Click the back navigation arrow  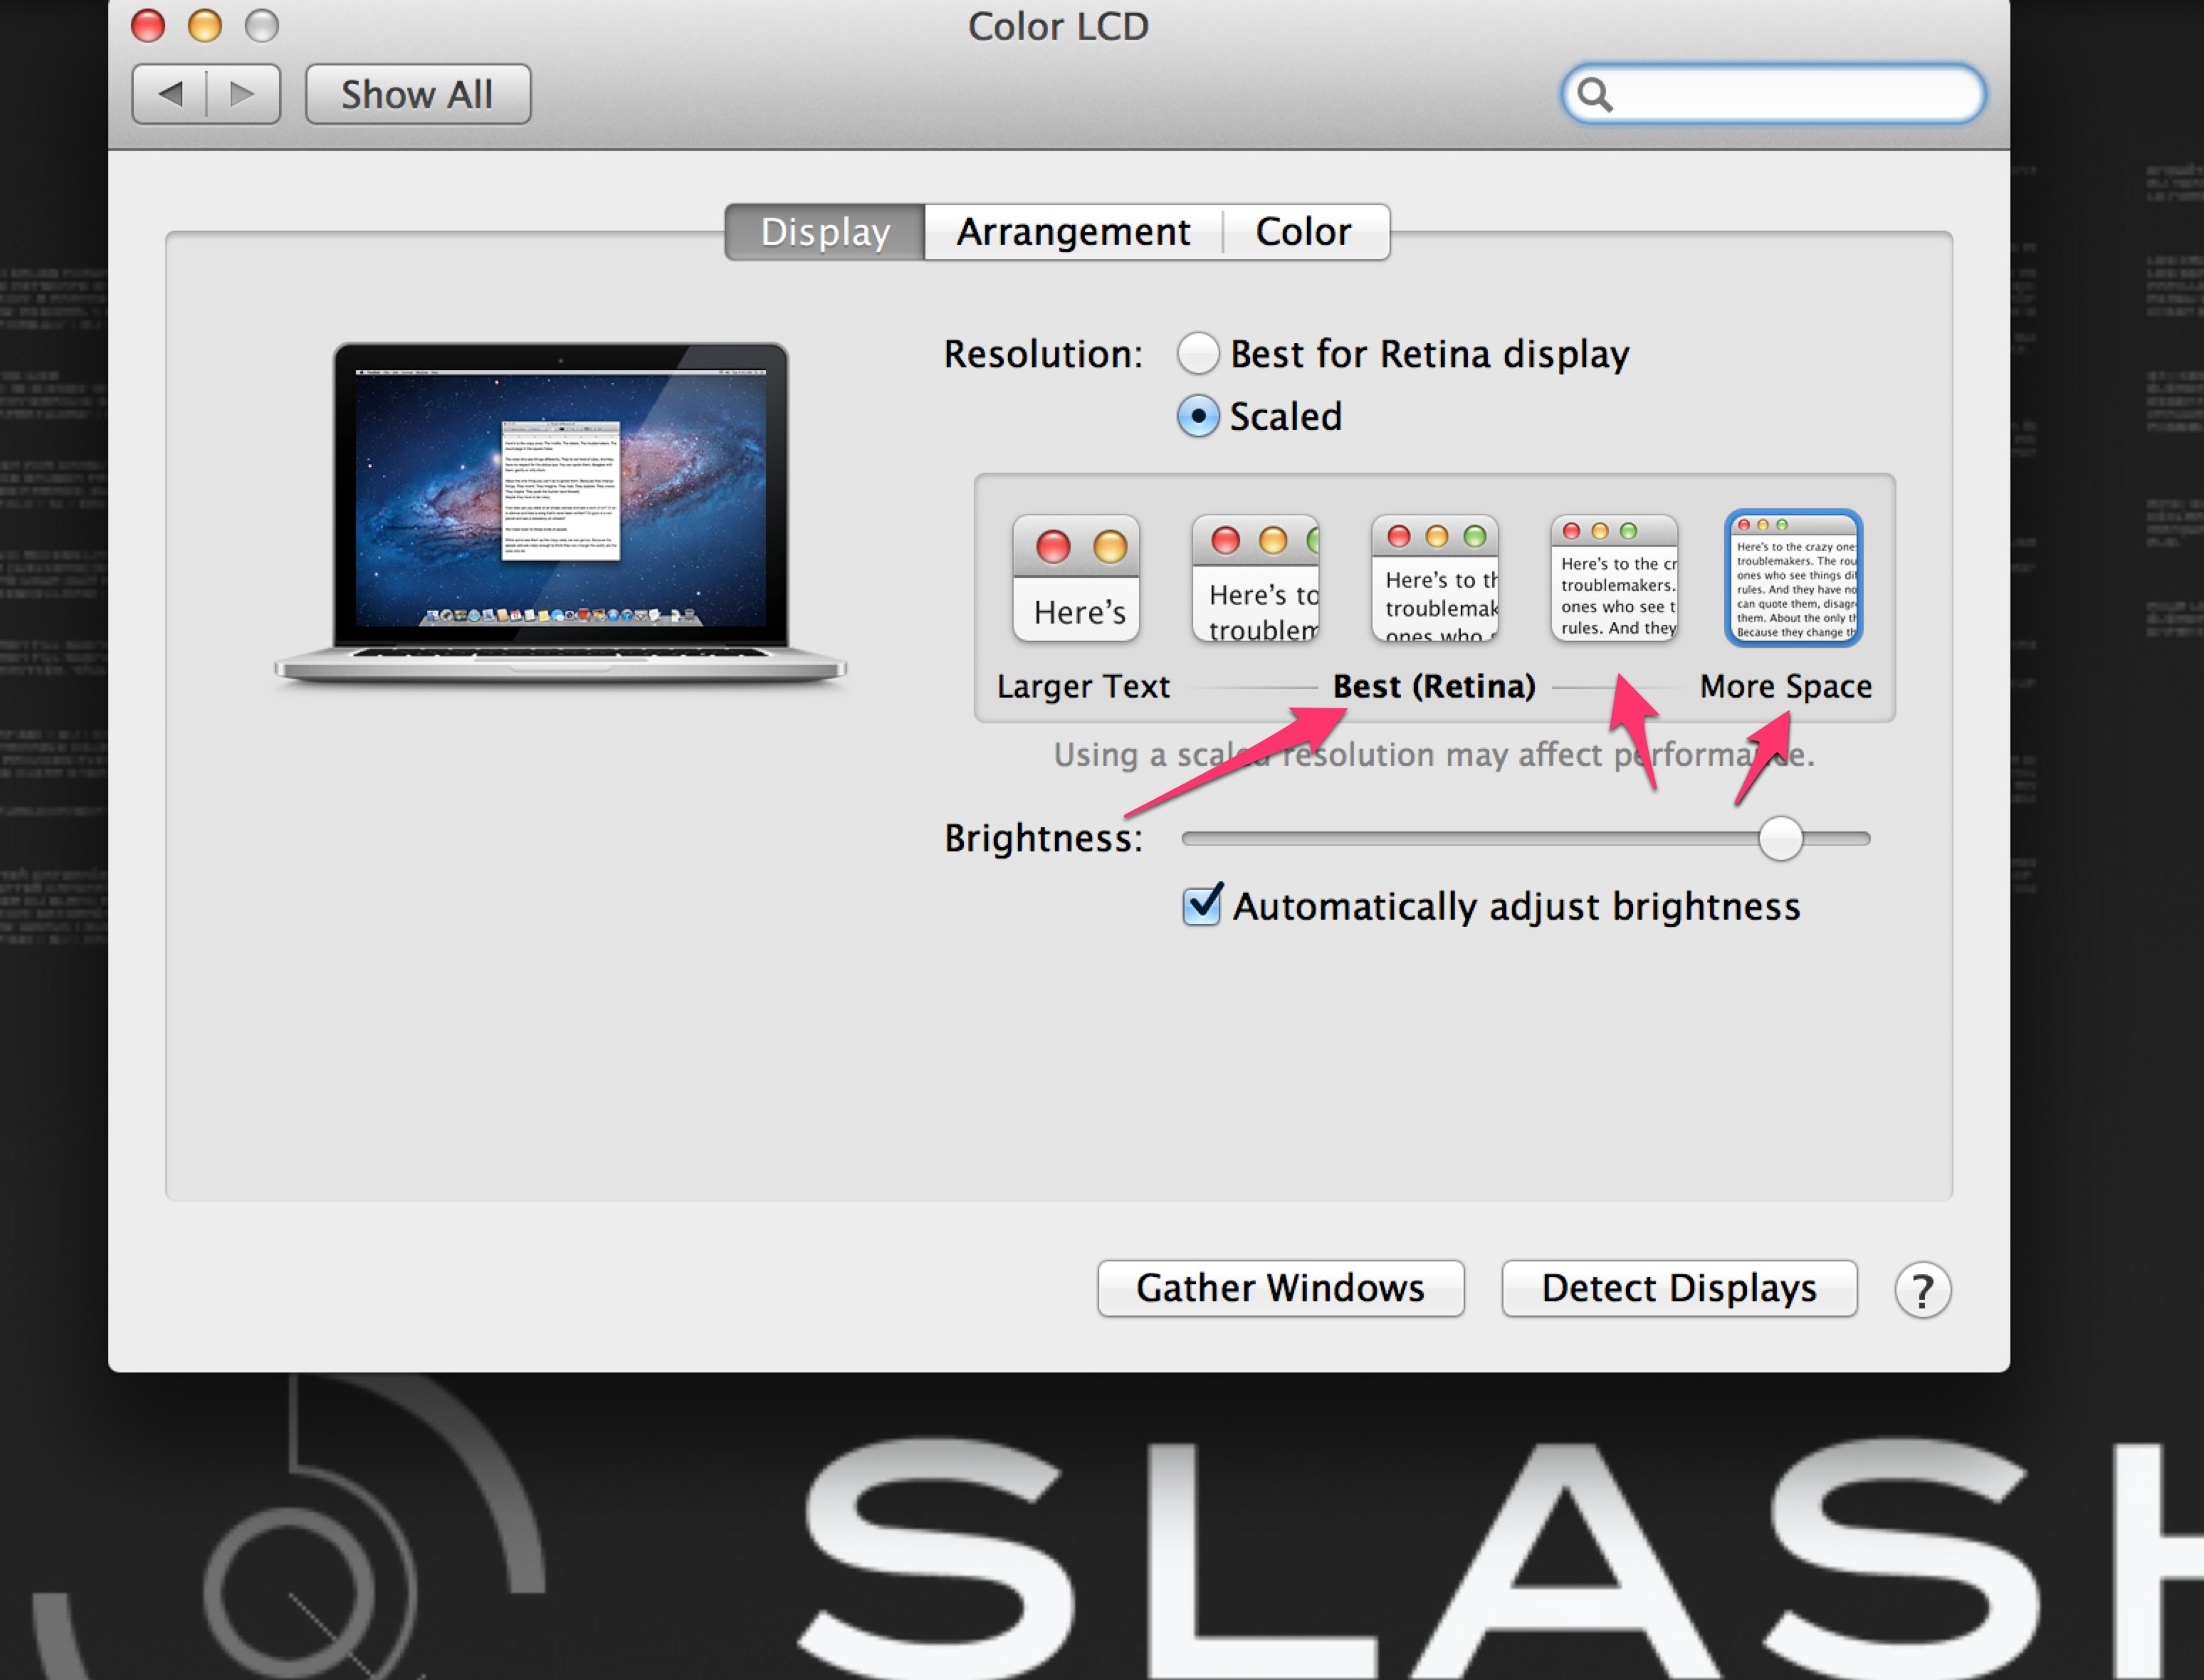172,93
